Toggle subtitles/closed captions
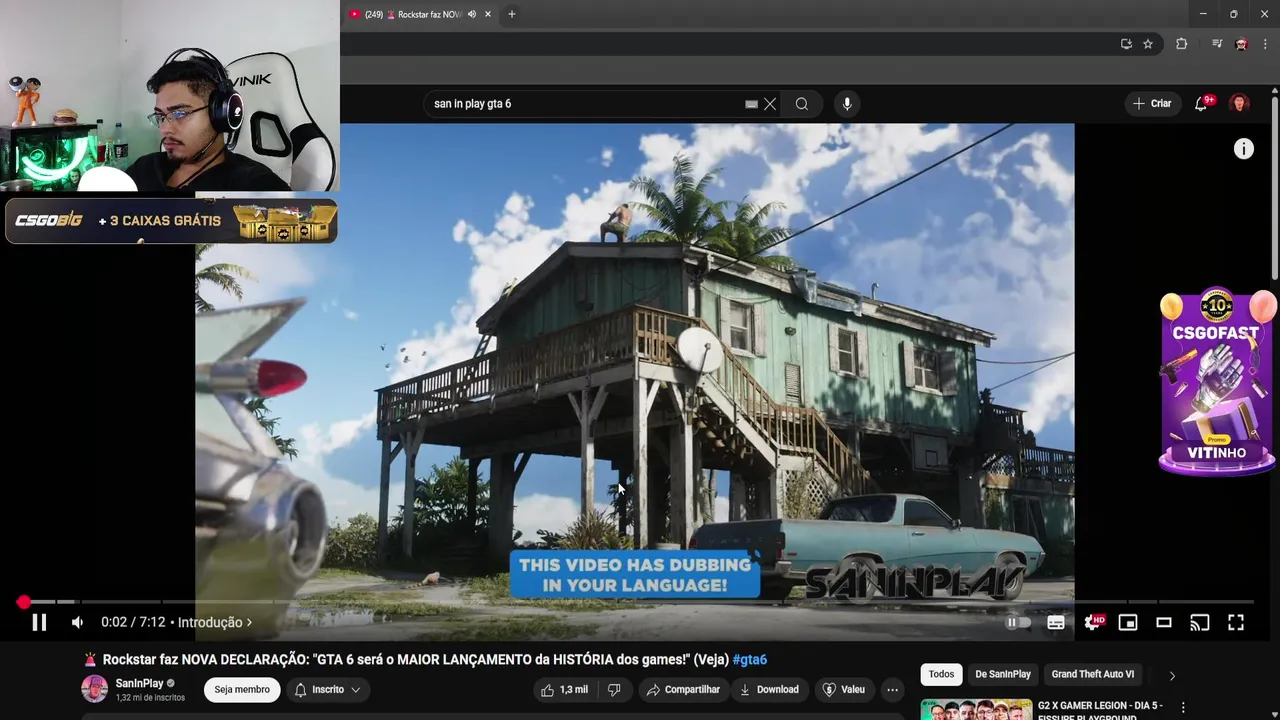1280x720 pixels. point(1056,622)
